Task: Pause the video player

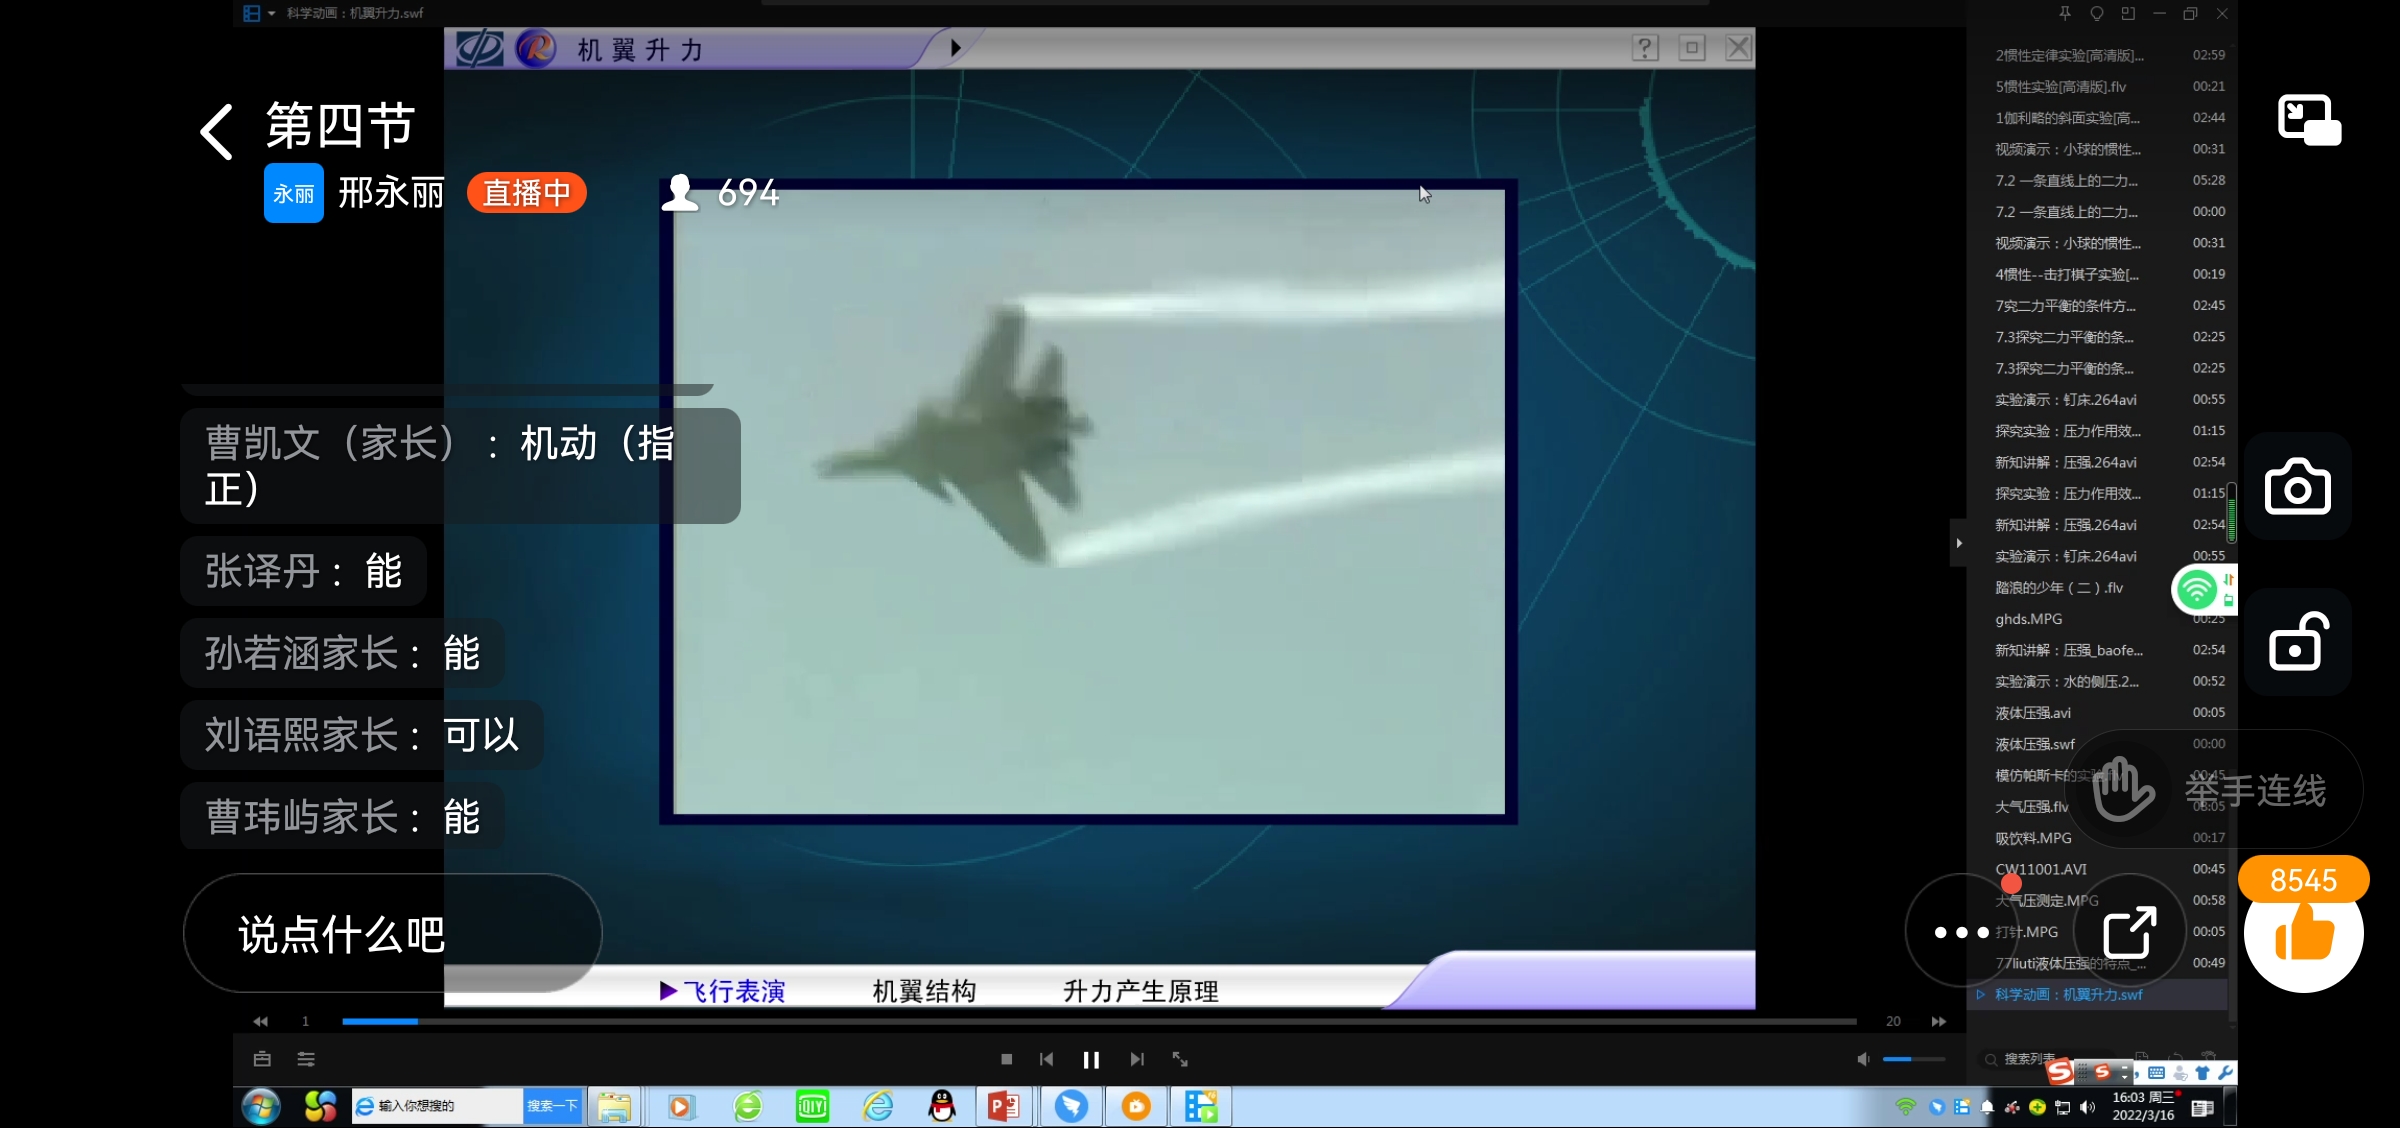Action: (1091, 1059)
